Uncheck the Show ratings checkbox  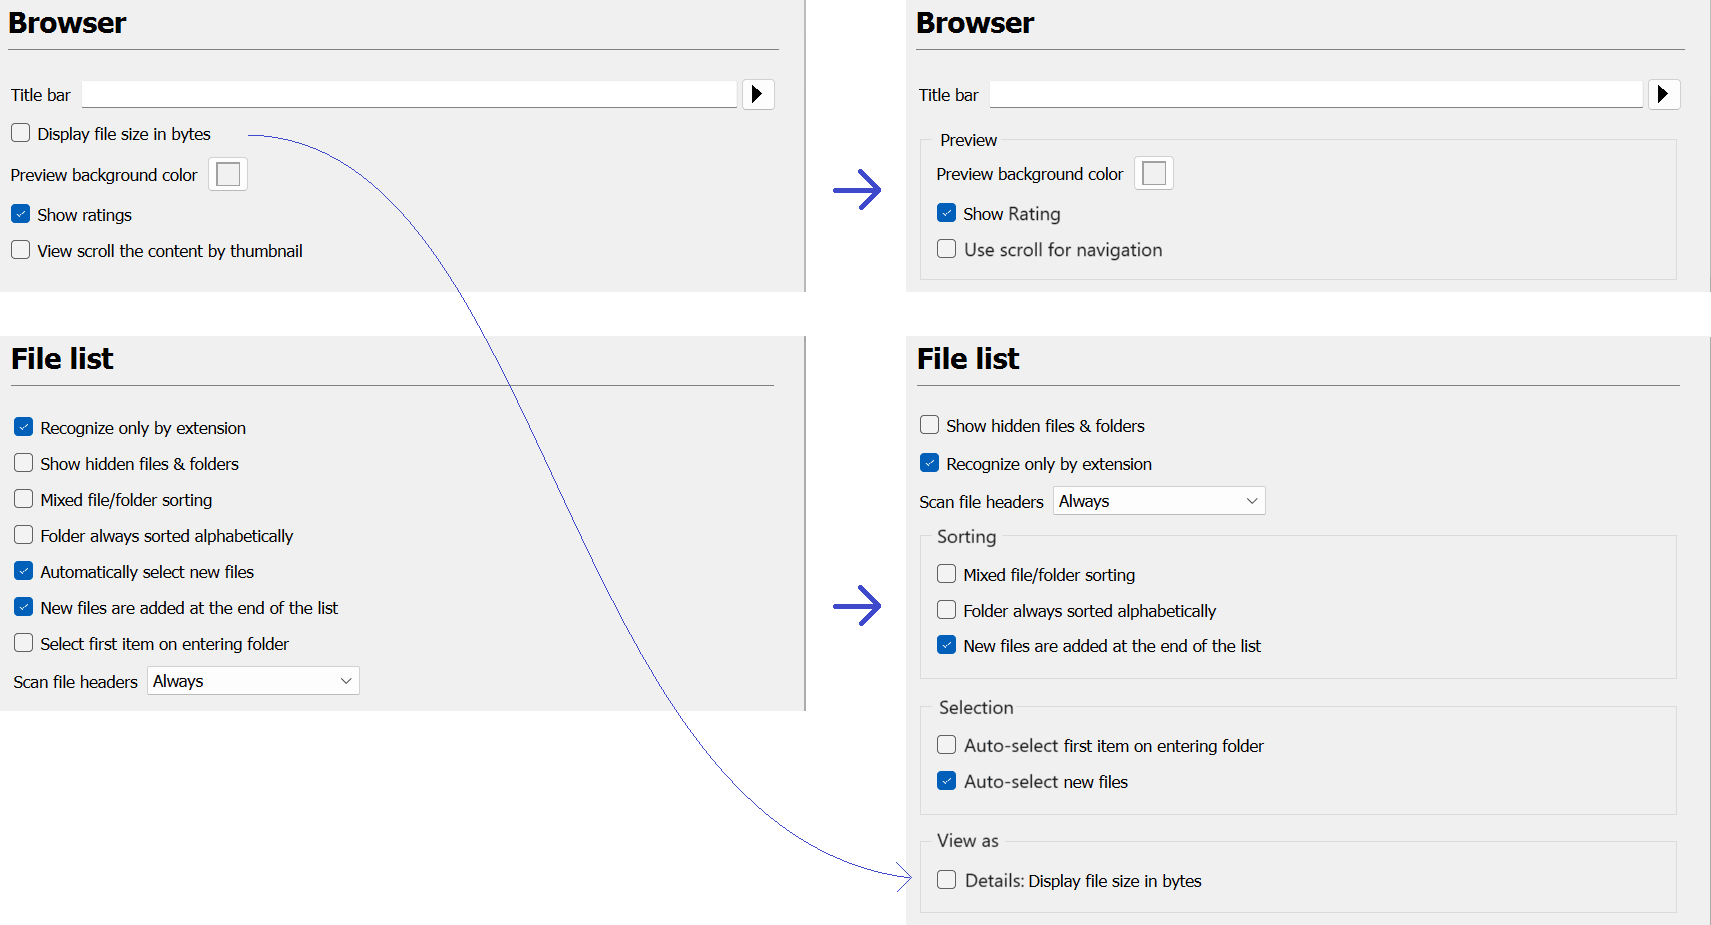[21, 214]
